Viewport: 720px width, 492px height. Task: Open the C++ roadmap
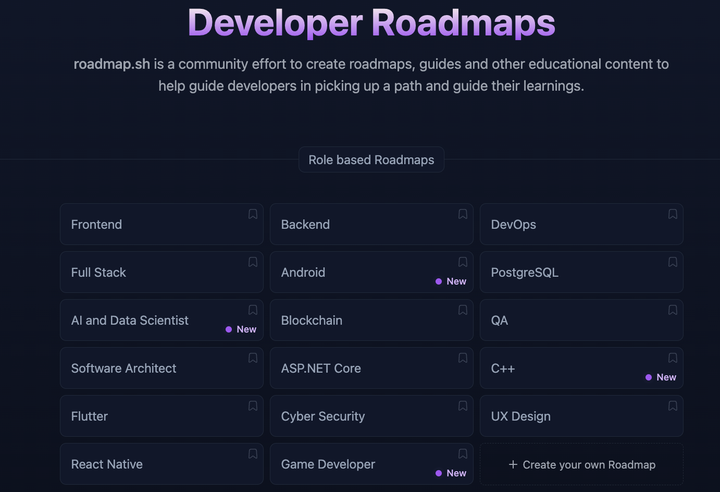(x=581, y=368)
